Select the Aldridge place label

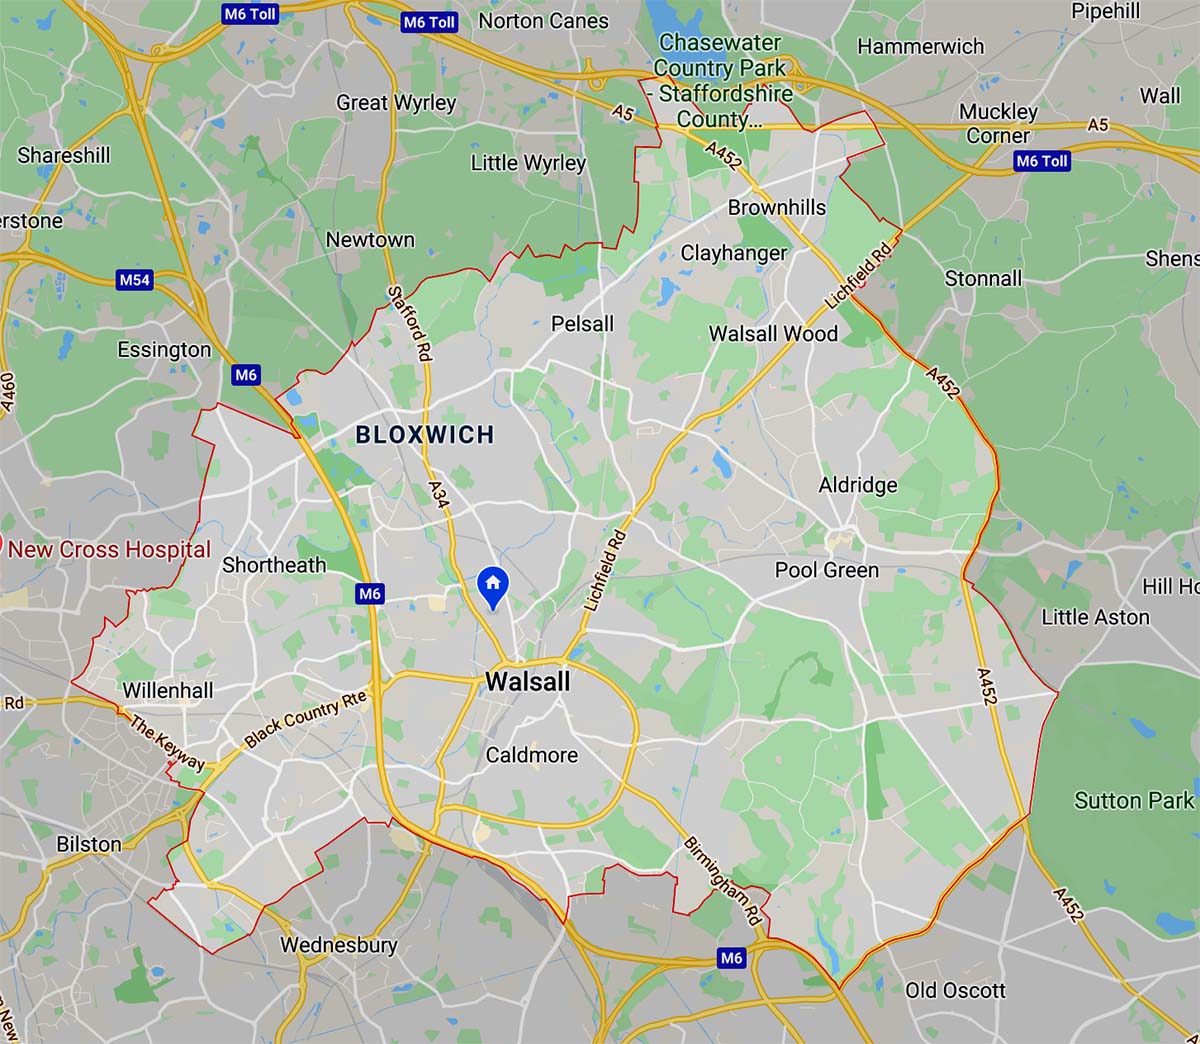tap(858, 485)
